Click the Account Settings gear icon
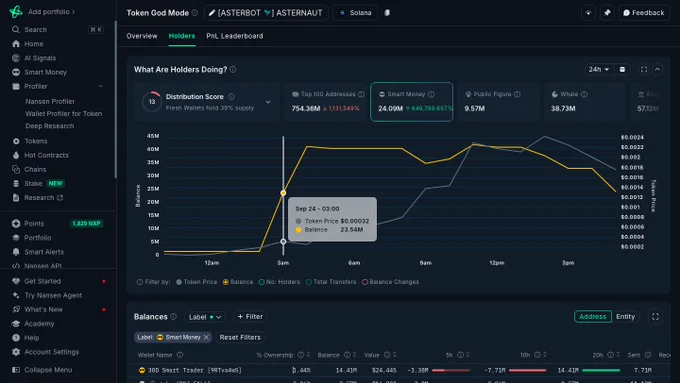The width and height of the screenshot is (680, 383). click(16, 352)
